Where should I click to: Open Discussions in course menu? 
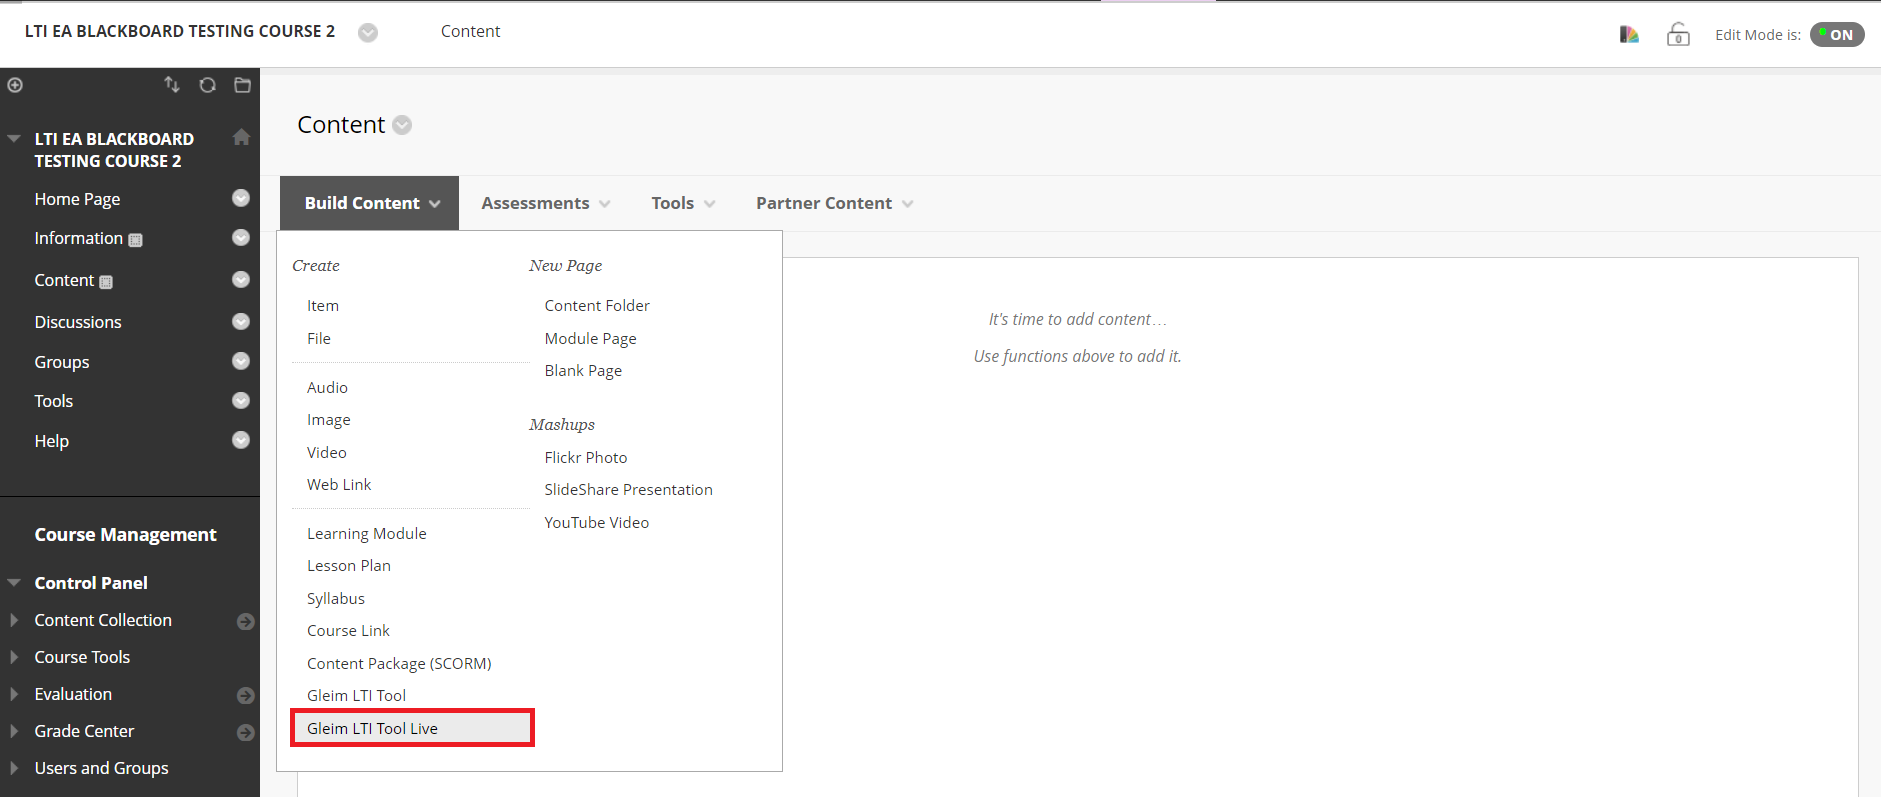tap(78, 322)
